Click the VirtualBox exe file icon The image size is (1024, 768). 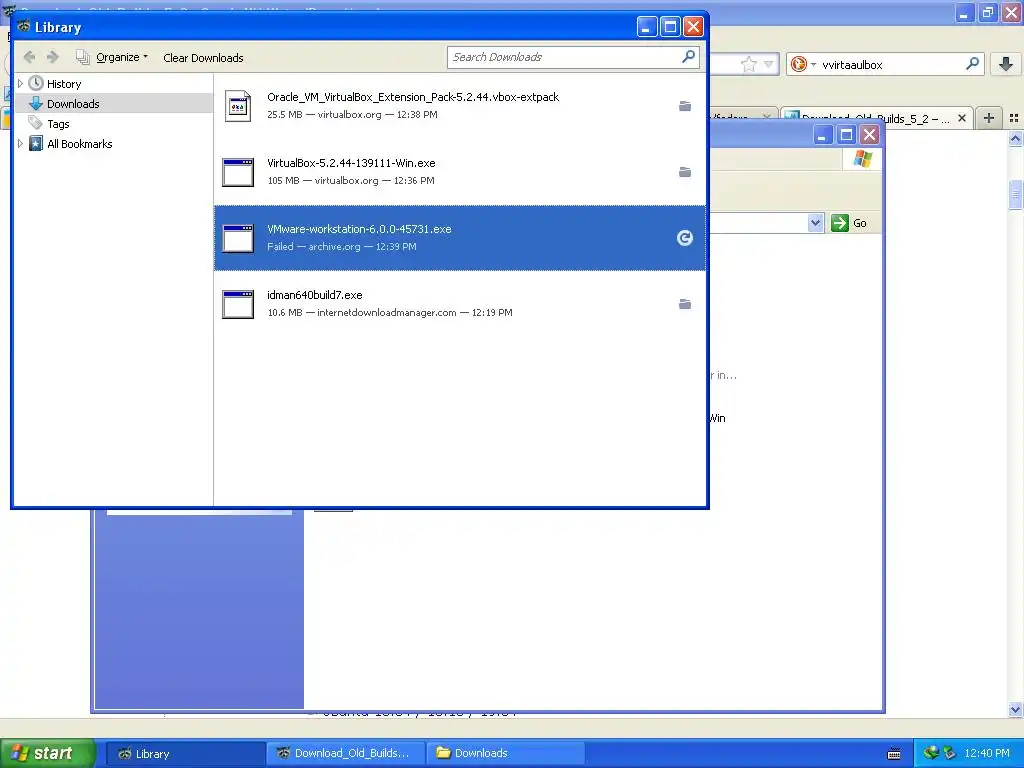tap(238, 172)
